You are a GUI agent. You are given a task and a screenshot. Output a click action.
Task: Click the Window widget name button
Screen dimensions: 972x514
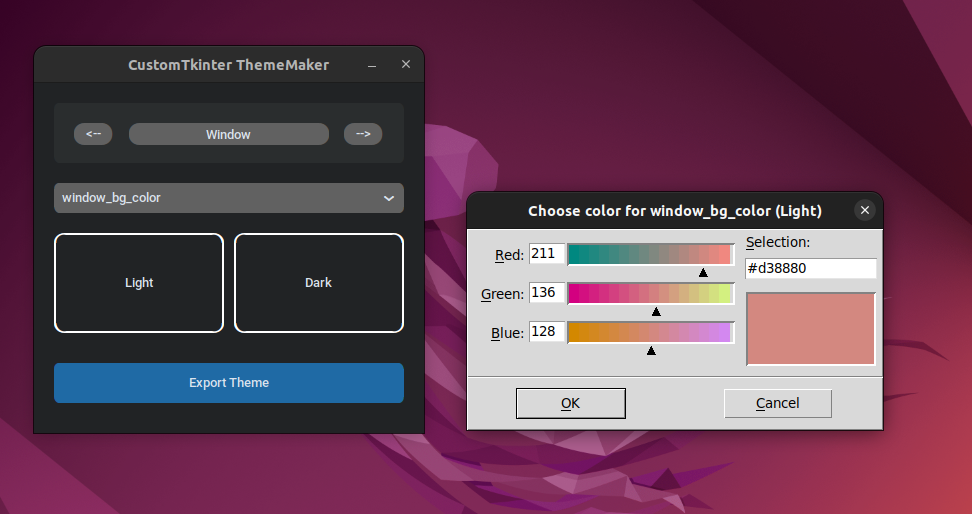(x=229, y=134)
